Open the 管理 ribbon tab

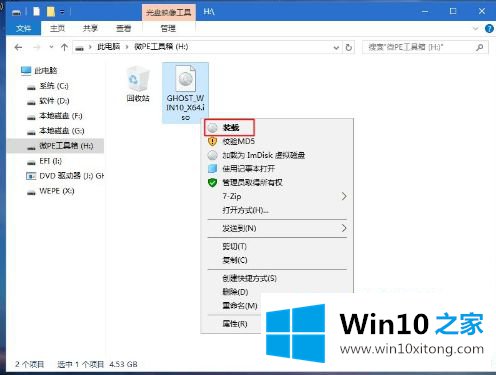coord(168,29)
